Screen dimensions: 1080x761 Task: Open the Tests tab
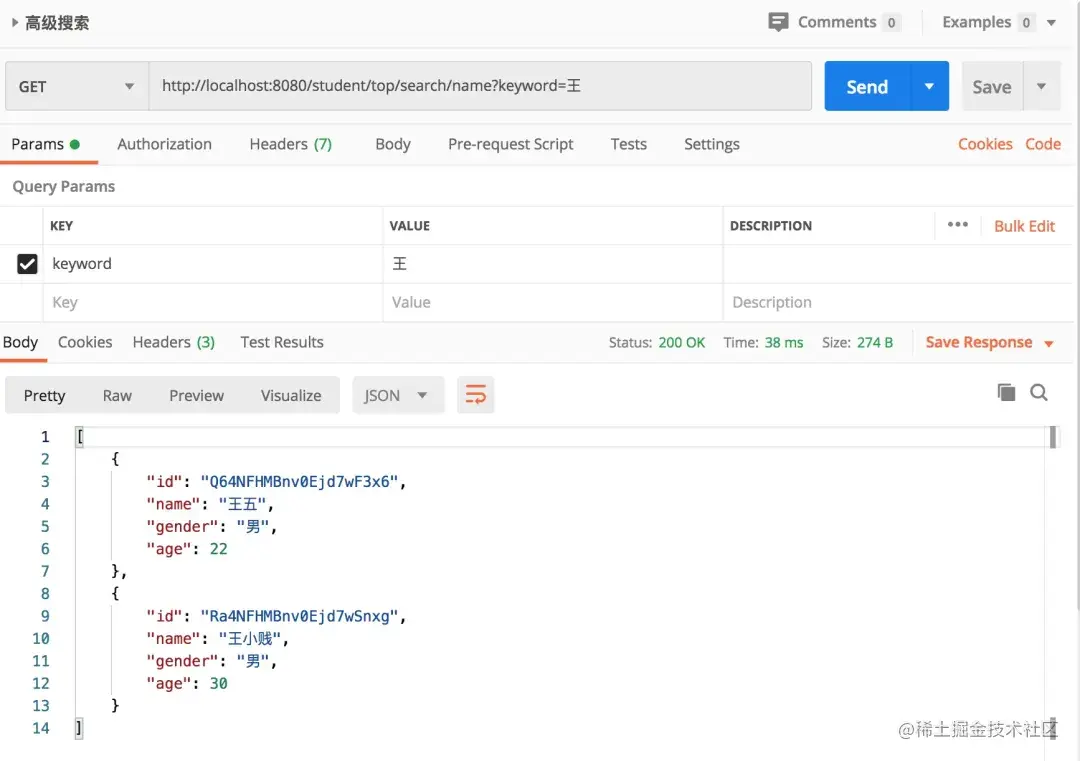(x=628, y=144)
